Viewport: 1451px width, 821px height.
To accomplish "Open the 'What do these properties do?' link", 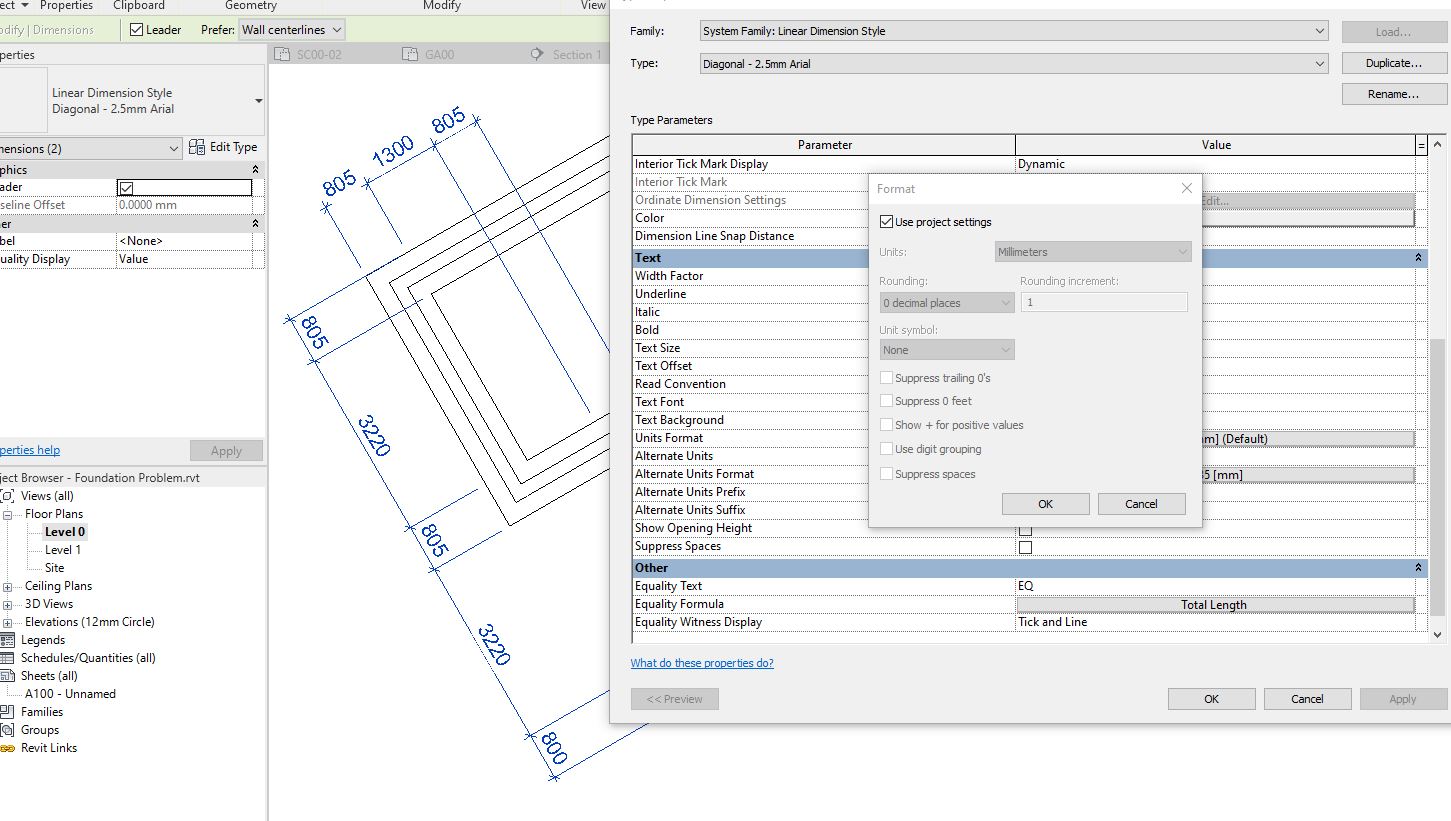I will (x=702, y=662).
